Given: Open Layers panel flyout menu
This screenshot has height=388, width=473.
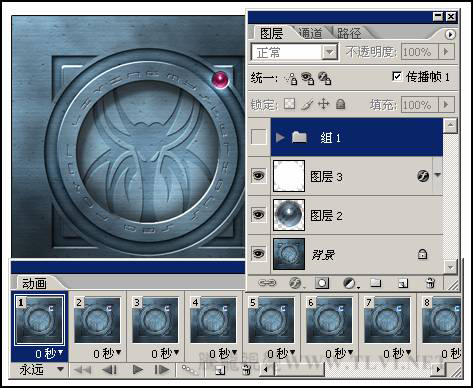Looking at the screenshot, I should (450, 34).
